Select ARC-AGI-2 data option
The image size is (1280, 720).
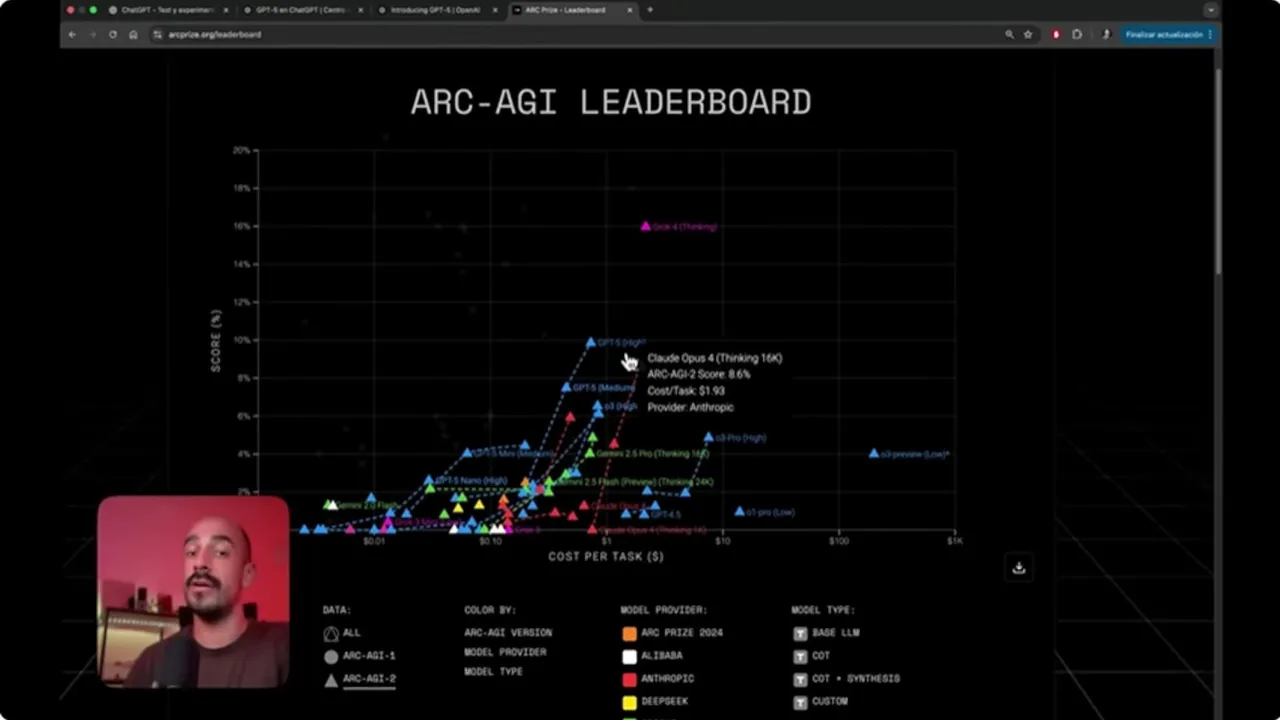(x=359, y=679)
